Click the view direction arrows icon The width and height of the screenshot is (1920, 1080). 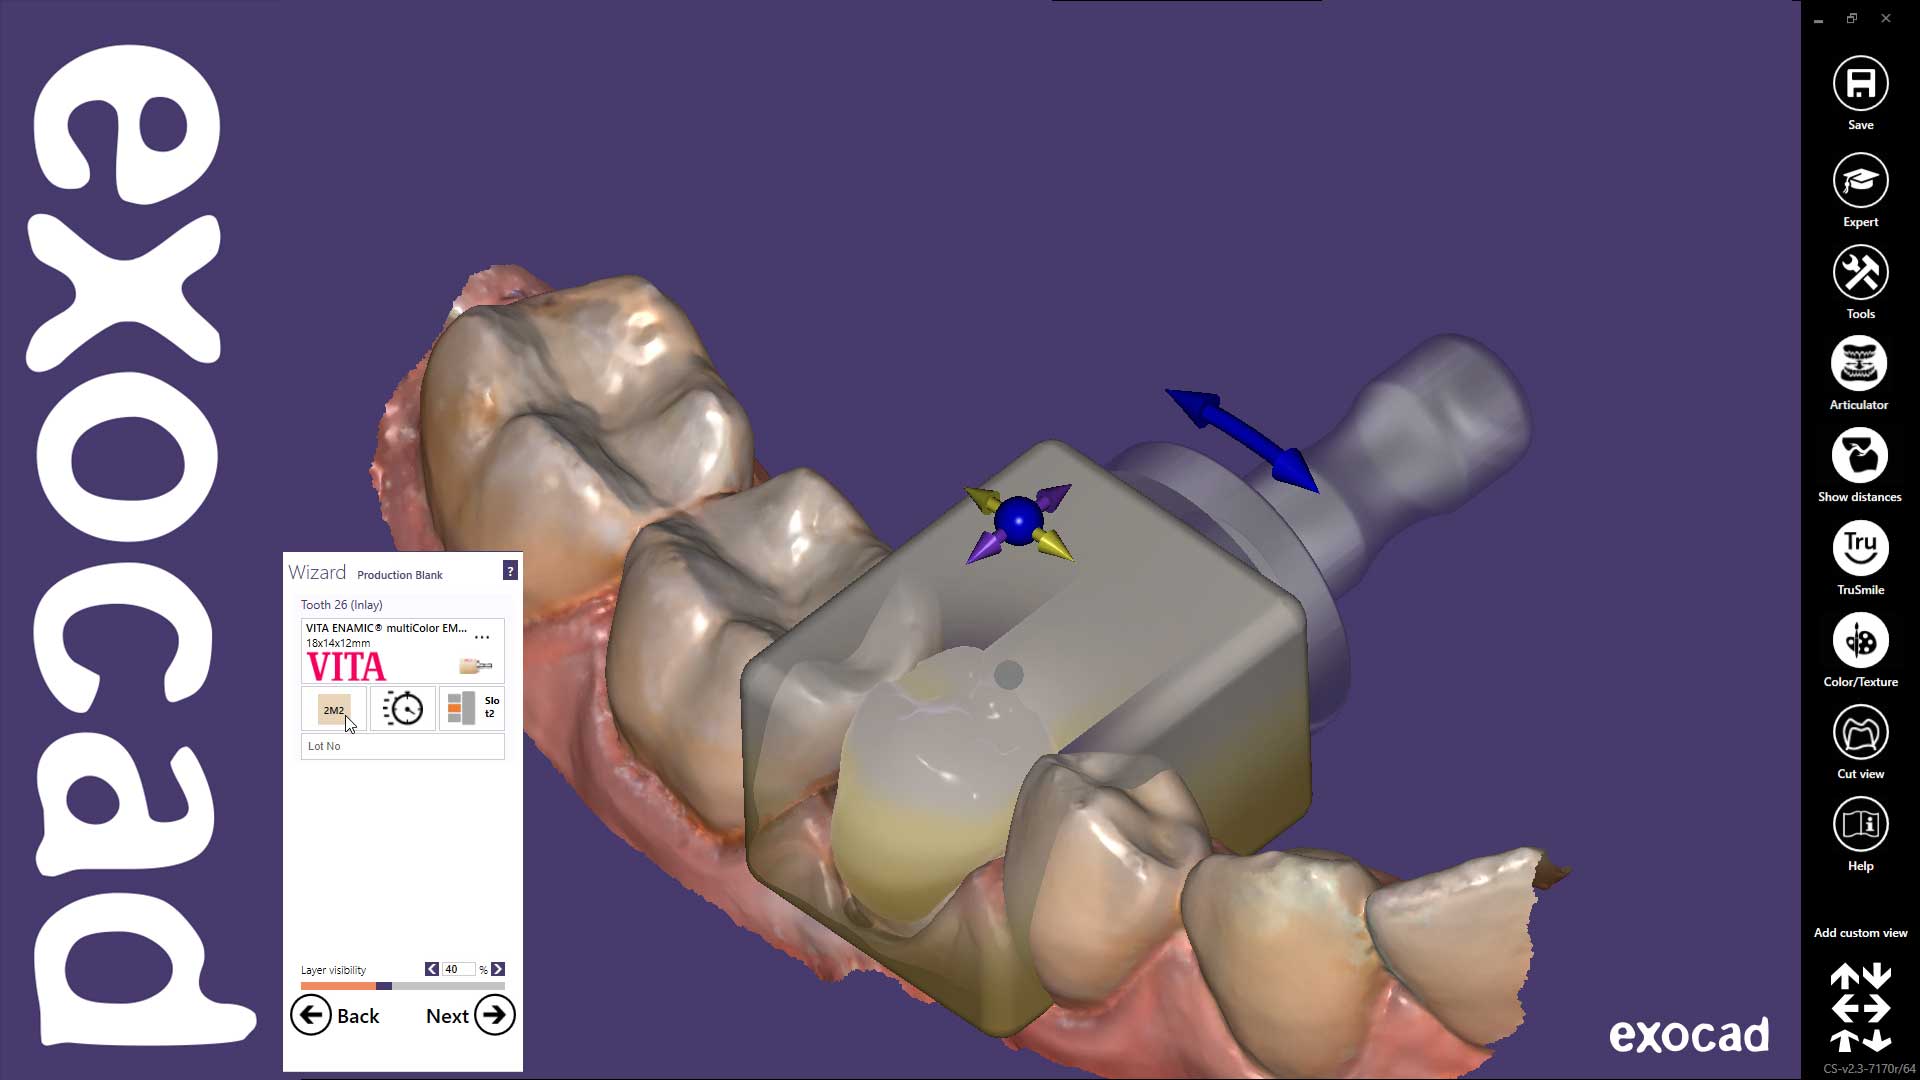(1860, 1007)
